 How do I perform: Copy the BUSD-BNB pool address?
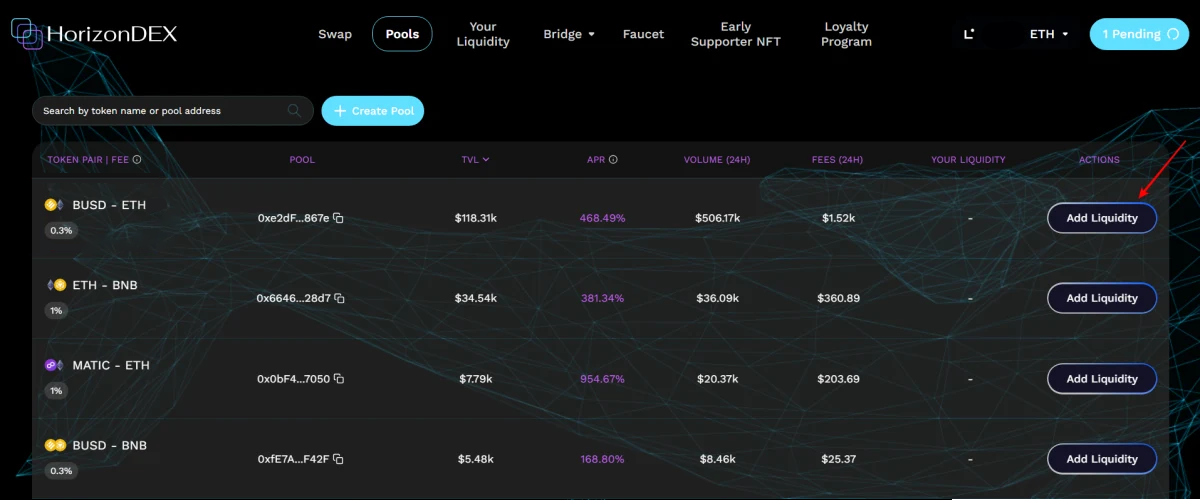339,459
